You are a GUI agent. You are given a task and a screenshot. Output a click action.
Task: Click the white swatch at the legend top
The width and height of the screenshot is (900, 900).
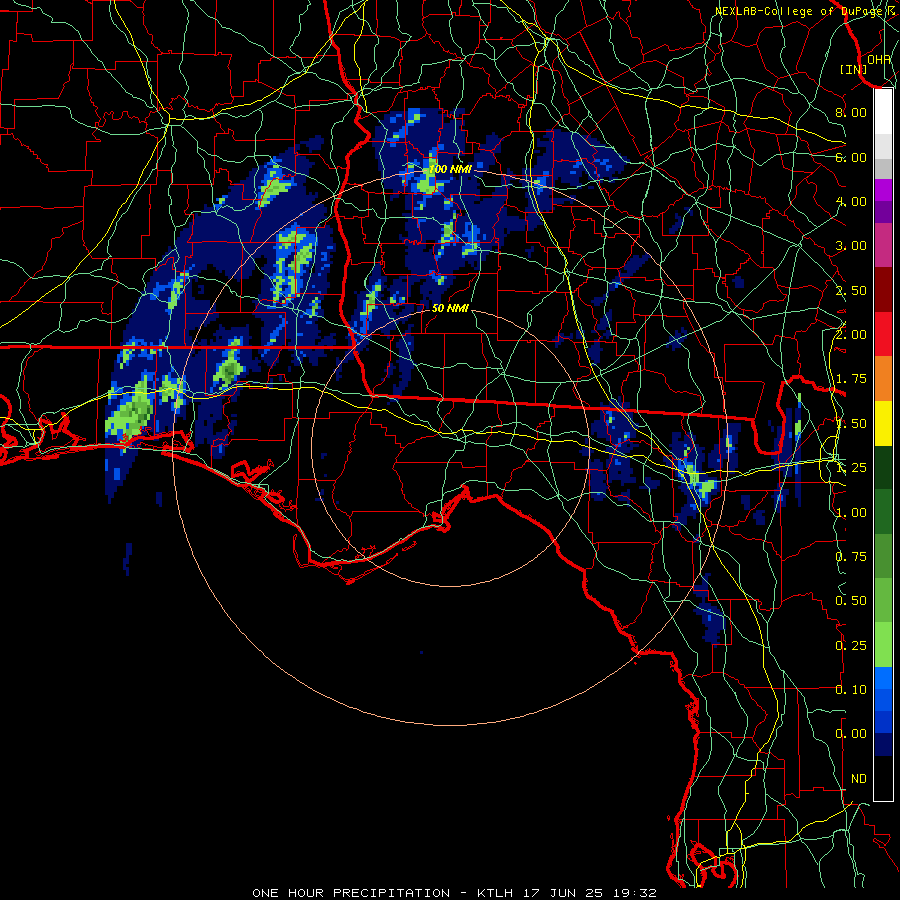(883, 111)
